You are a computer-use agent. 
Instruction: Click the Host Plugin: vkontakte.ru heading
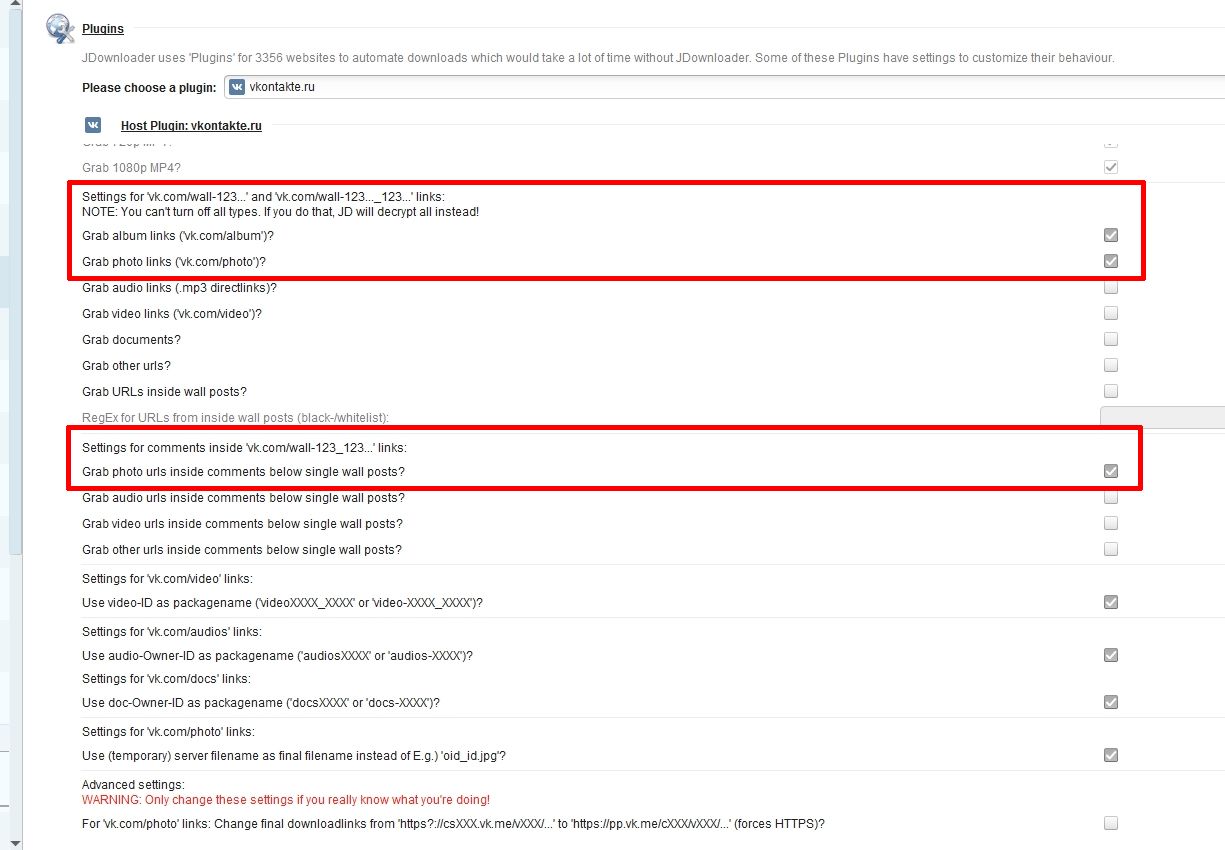(x=191, y=126)
